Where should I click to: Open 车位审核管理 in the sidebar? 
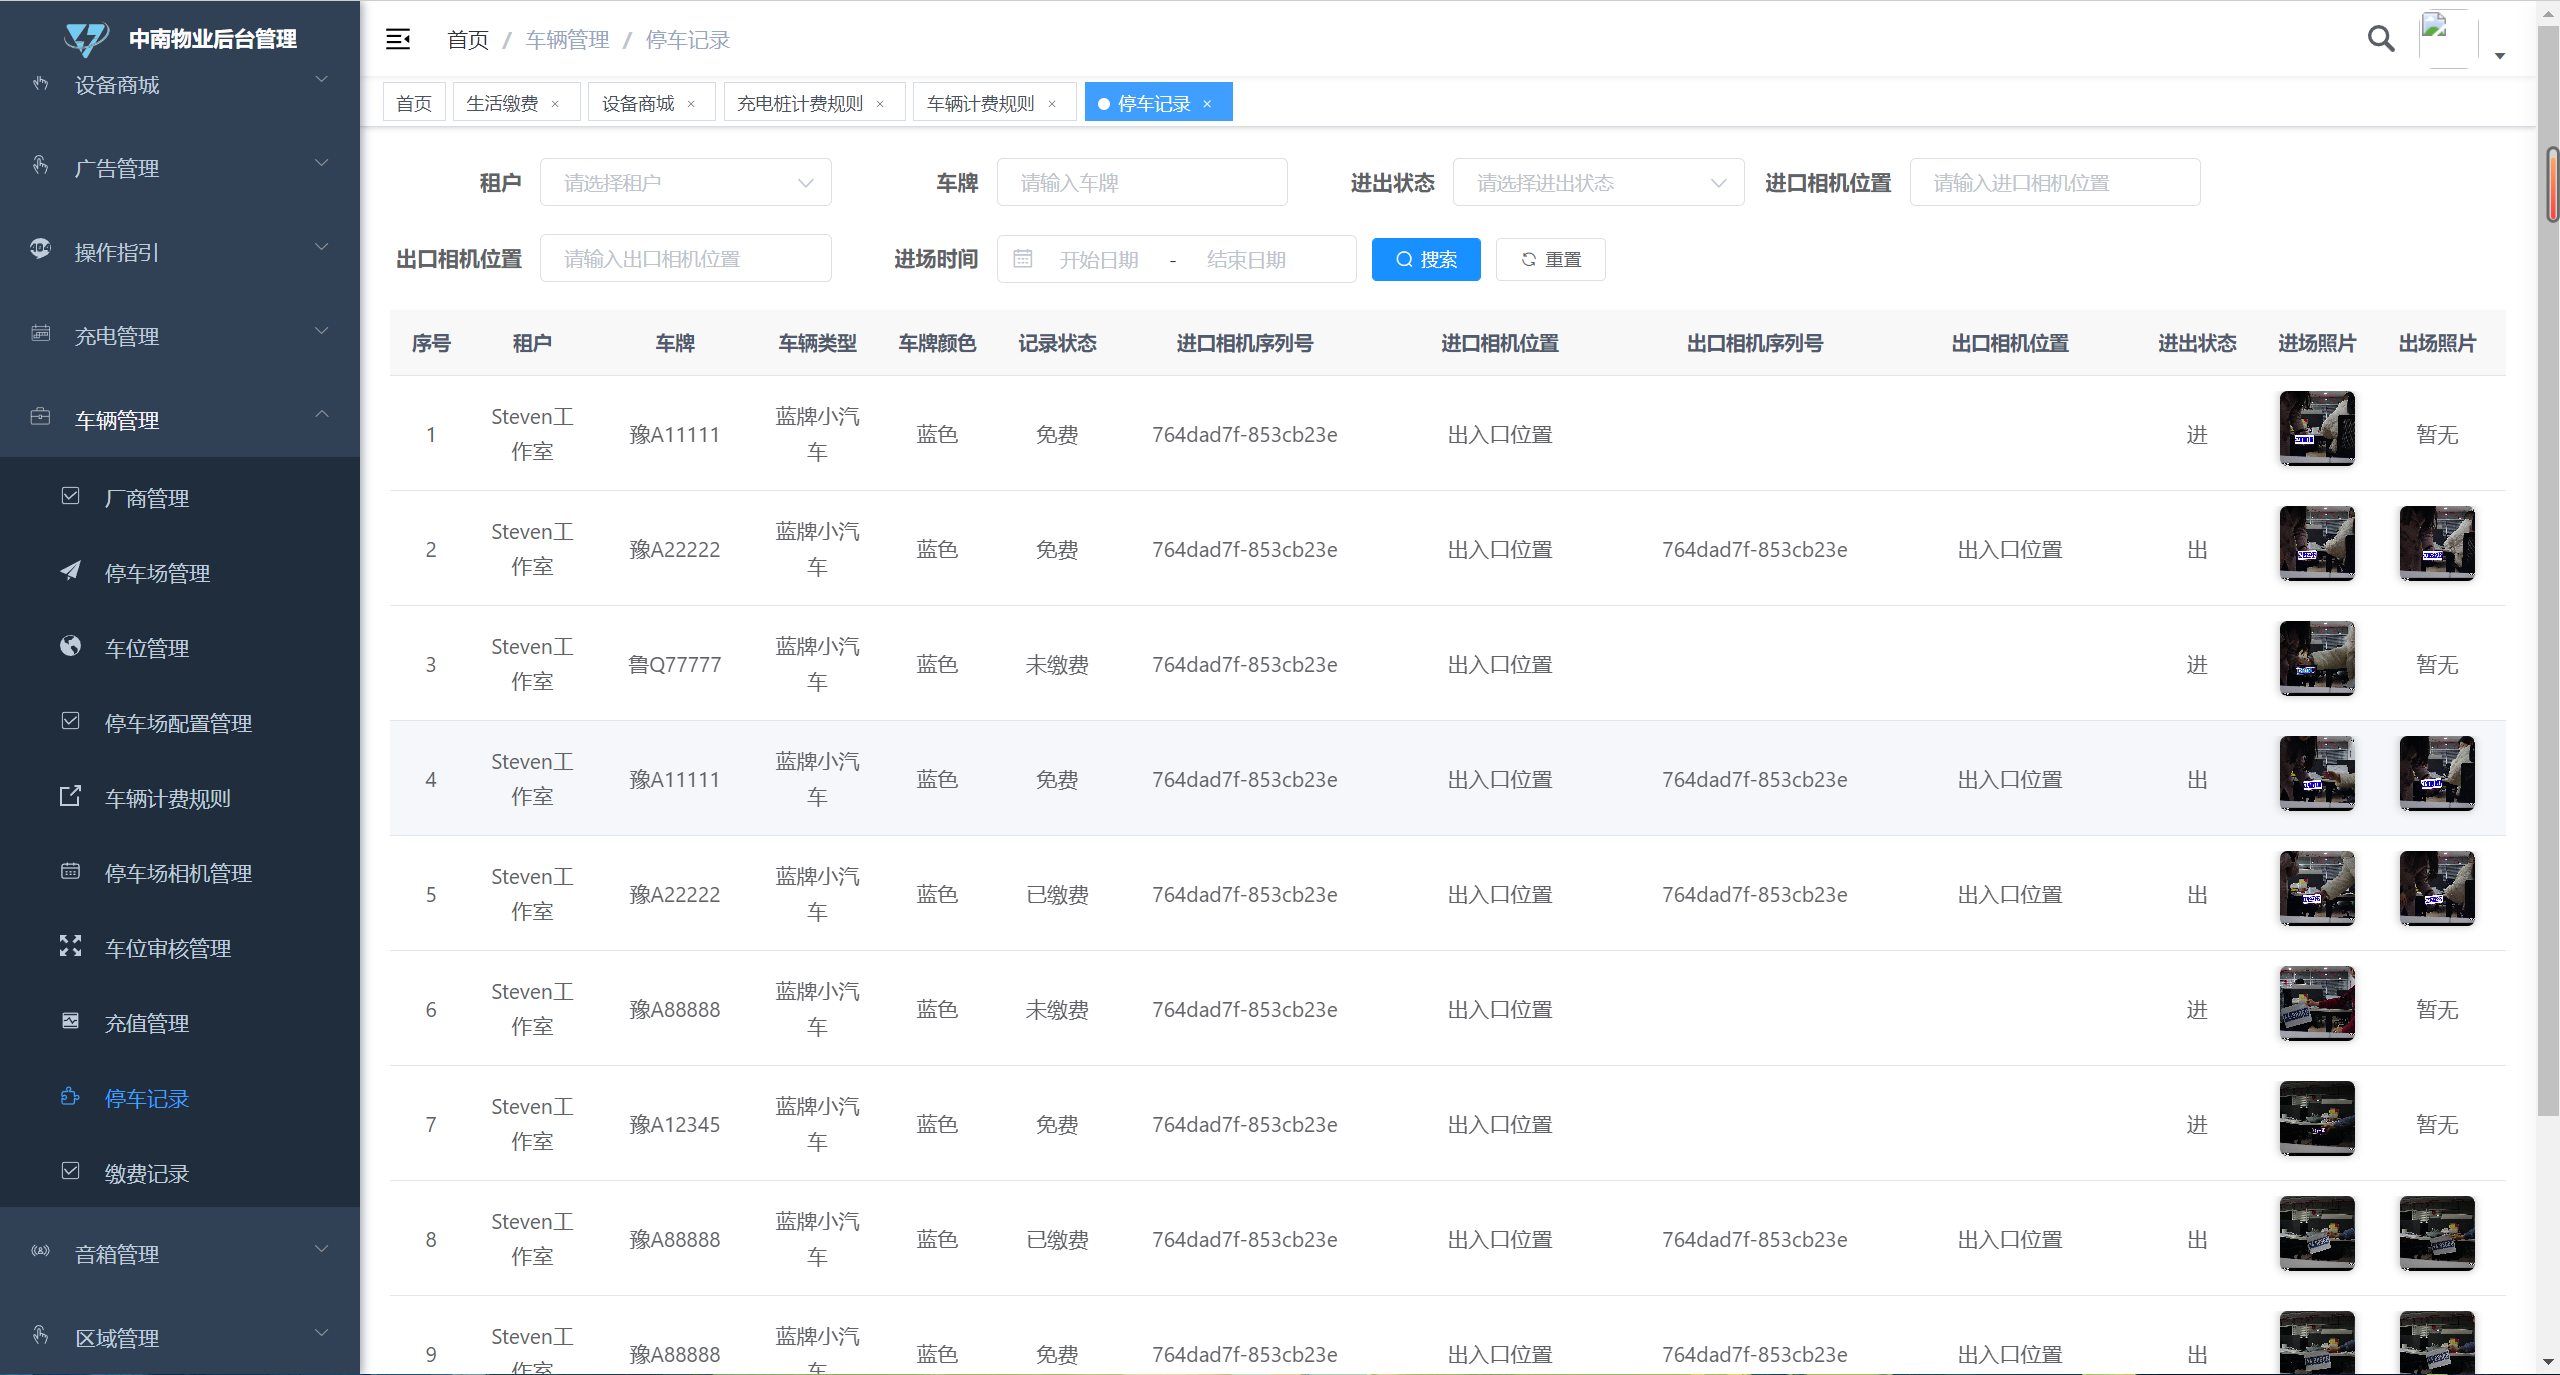(168, 948)
